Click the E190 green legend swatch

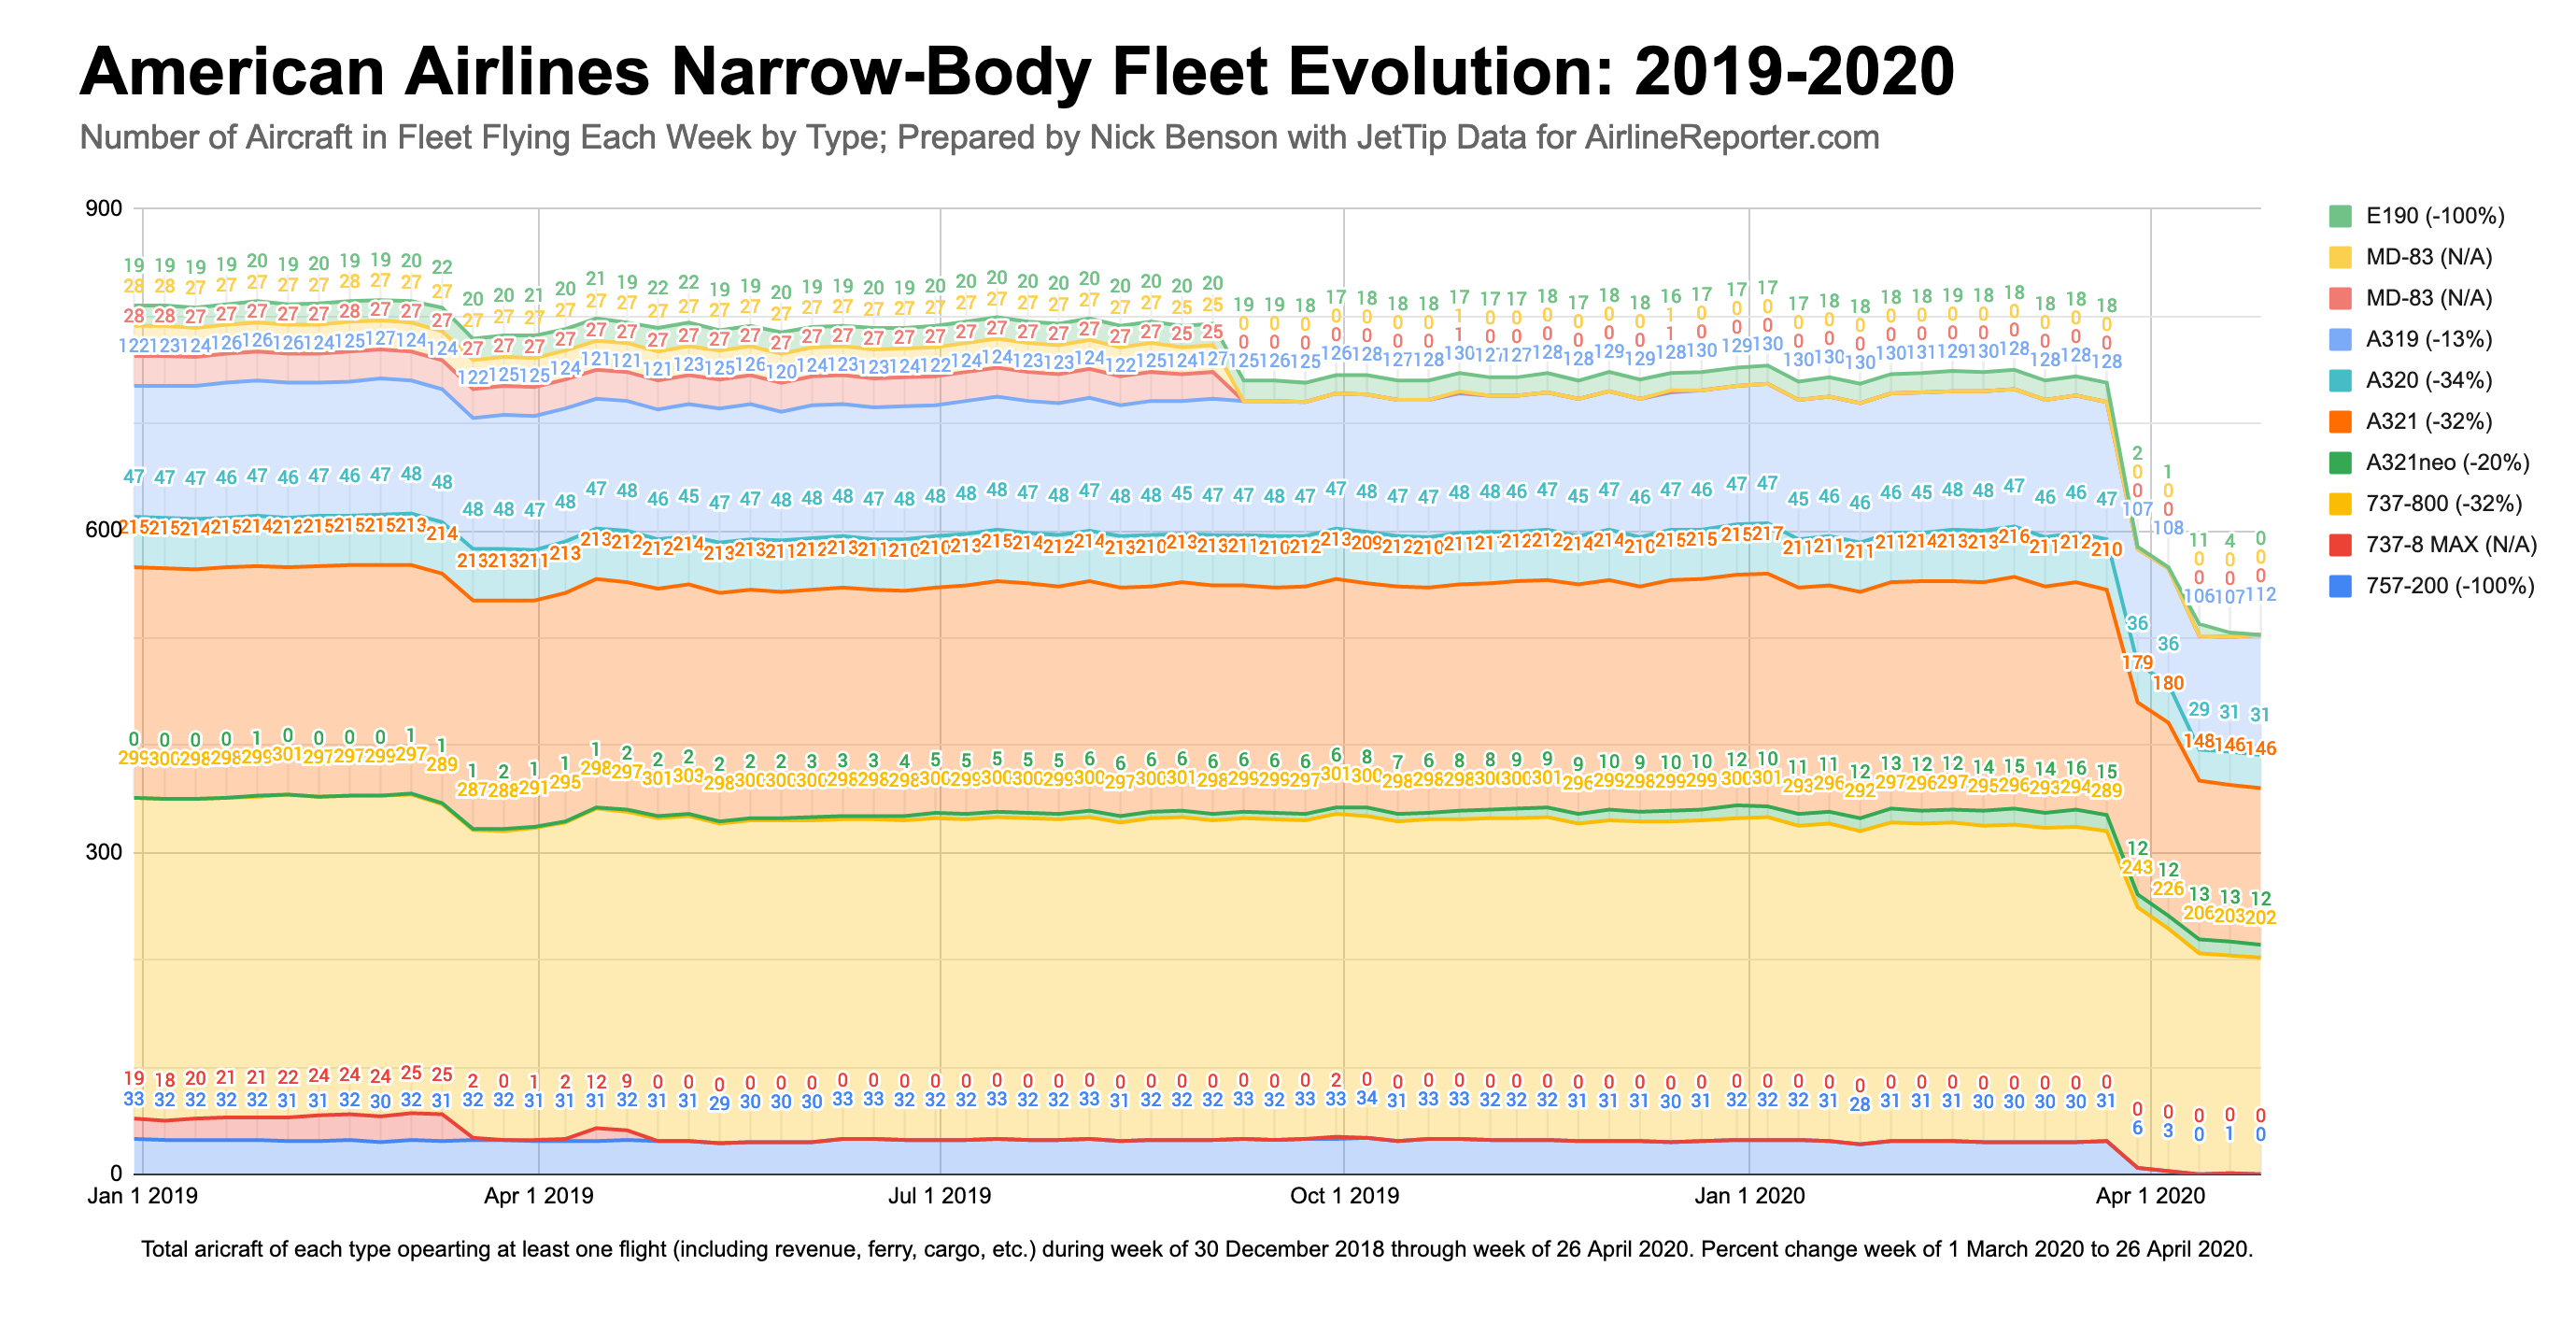tap(2340, 216)
